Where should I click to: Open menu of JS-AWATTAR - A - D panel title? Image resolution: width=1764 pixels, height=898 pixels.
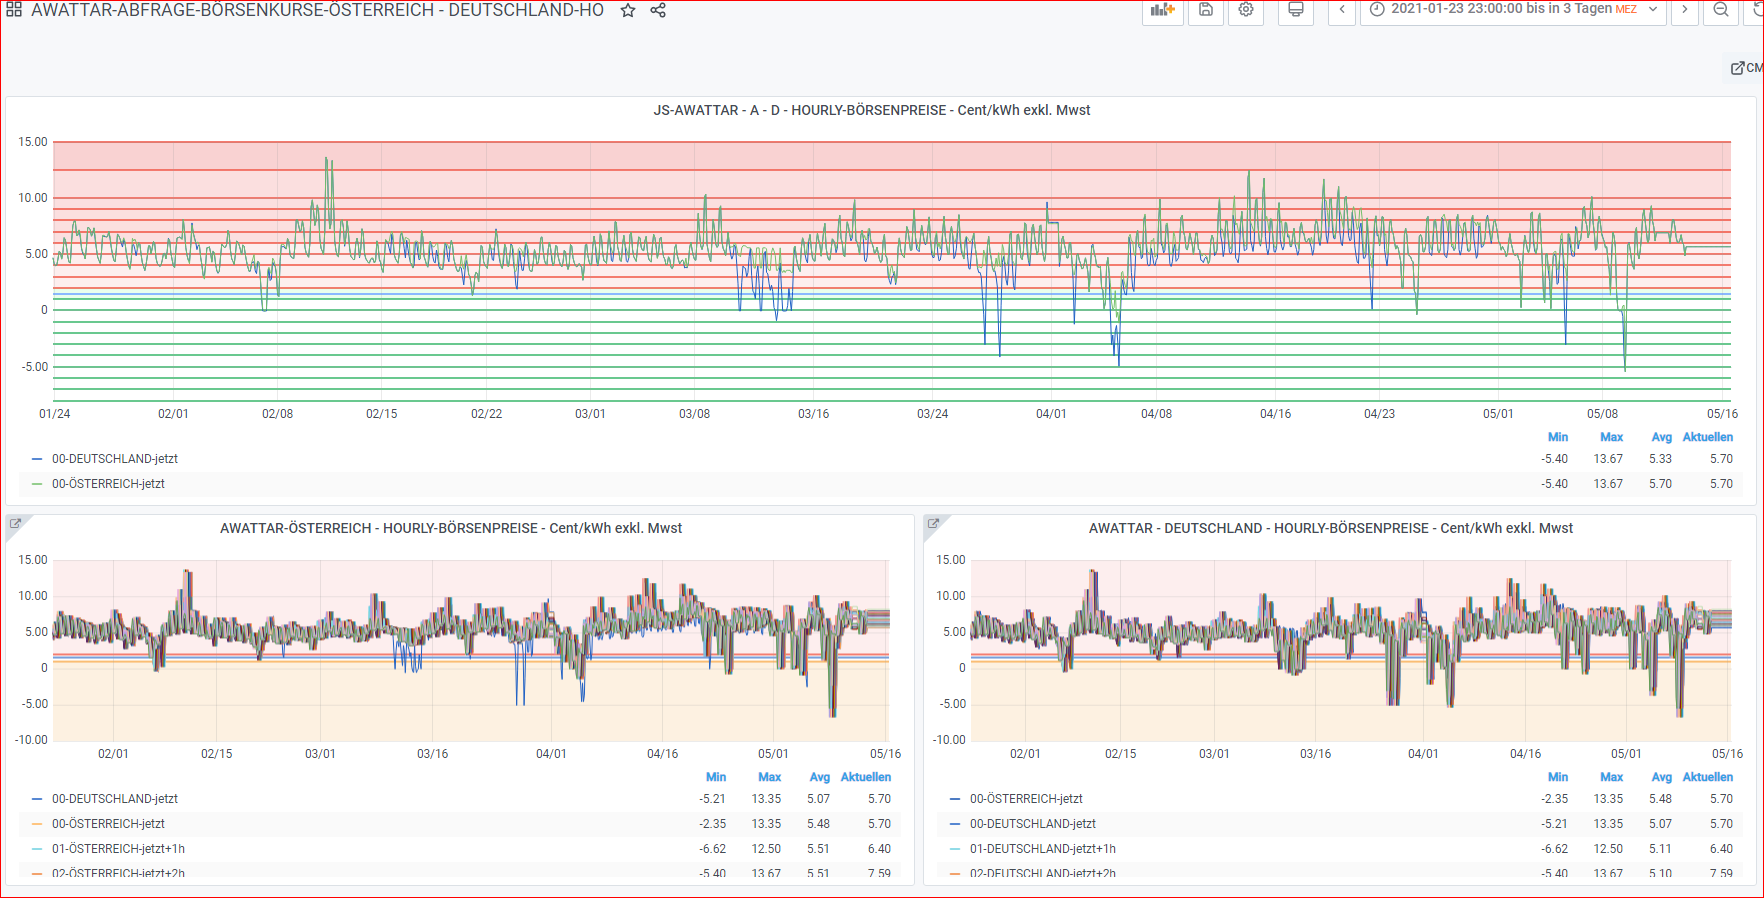872,110
